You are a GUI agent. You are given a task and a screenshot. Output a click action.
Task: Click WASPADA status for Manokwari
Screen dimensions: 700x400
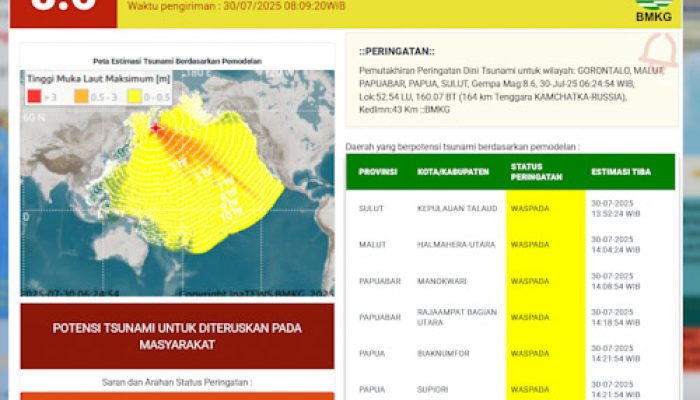click(530, 281)
